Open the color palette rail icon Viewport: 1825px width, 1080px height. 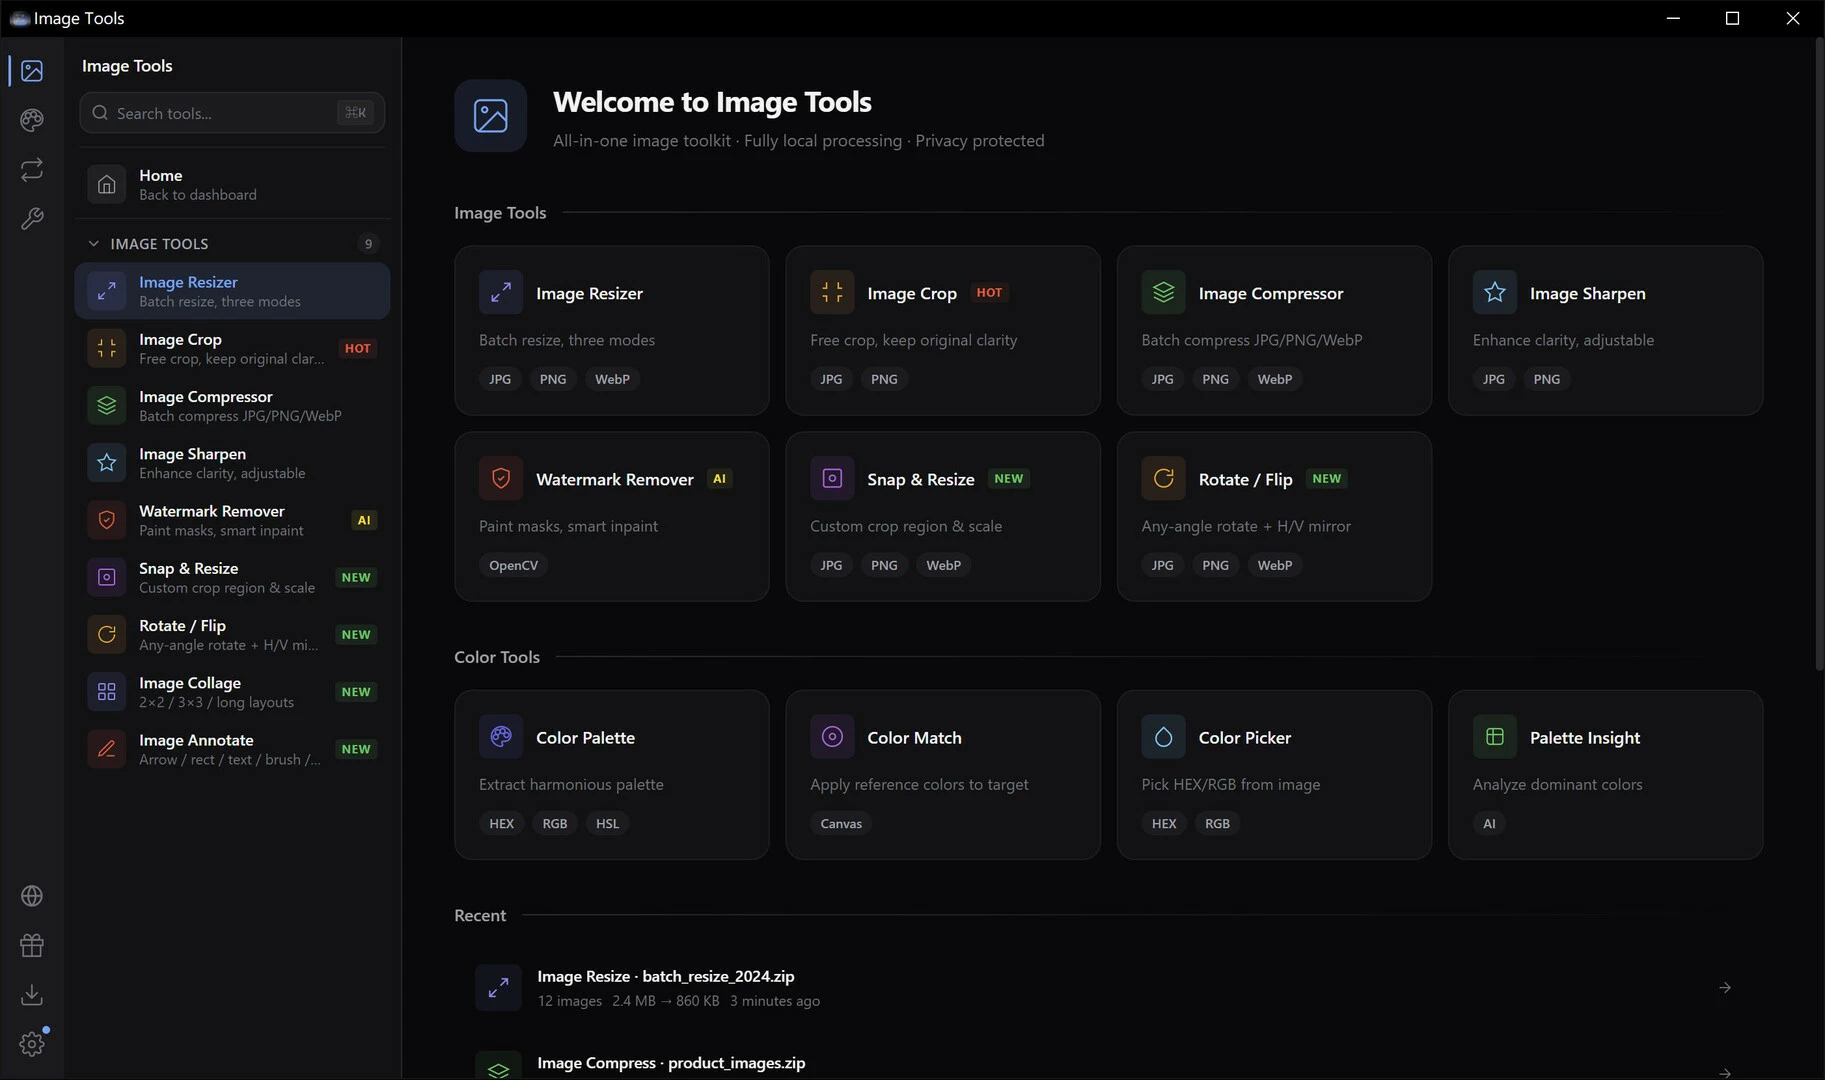[32, 120]
